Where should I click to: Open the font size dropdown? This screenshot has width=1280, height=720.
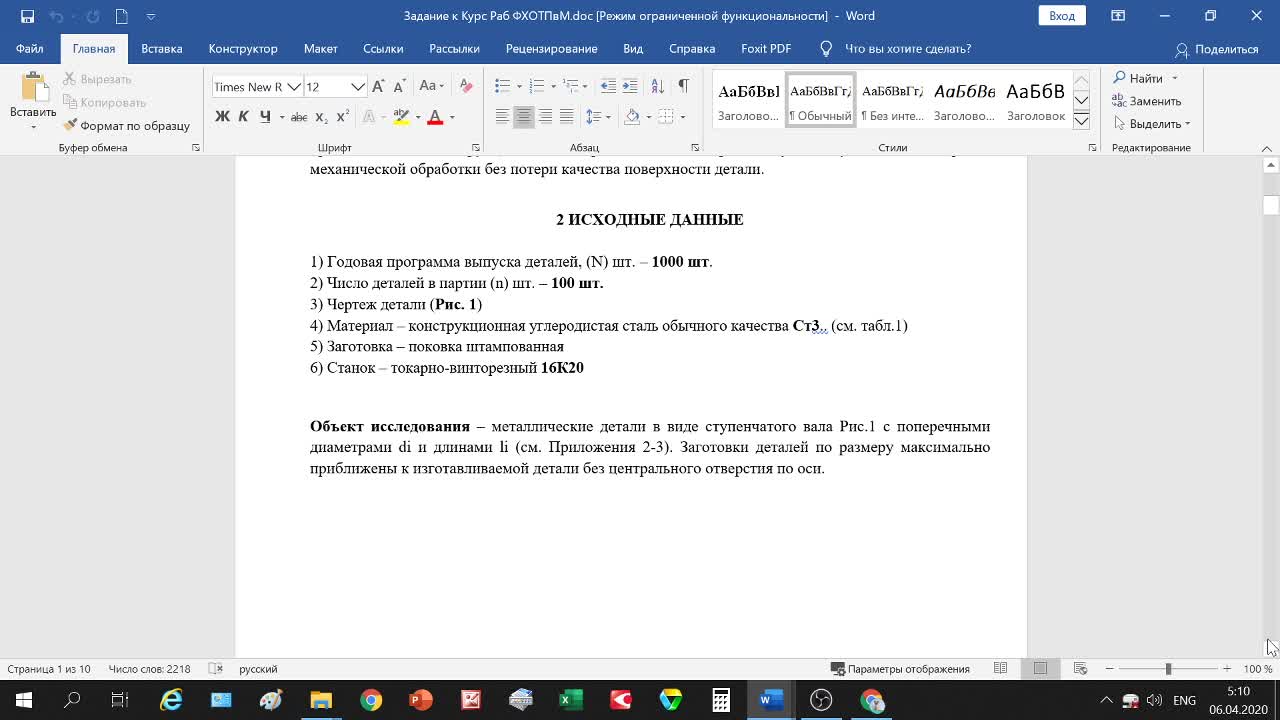[x=358, y=87]
